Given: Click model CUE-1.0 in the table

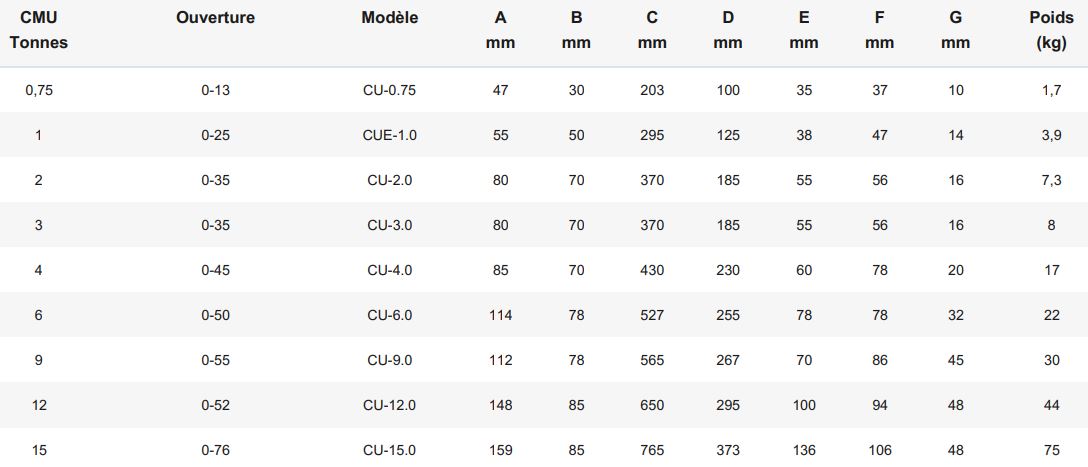Looking at the screenshot, I should coord(390,135).
